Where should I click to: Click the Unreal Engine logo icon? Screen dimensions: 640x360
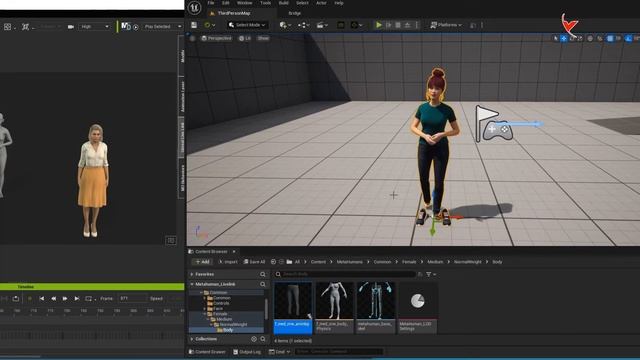pos(195,8)
